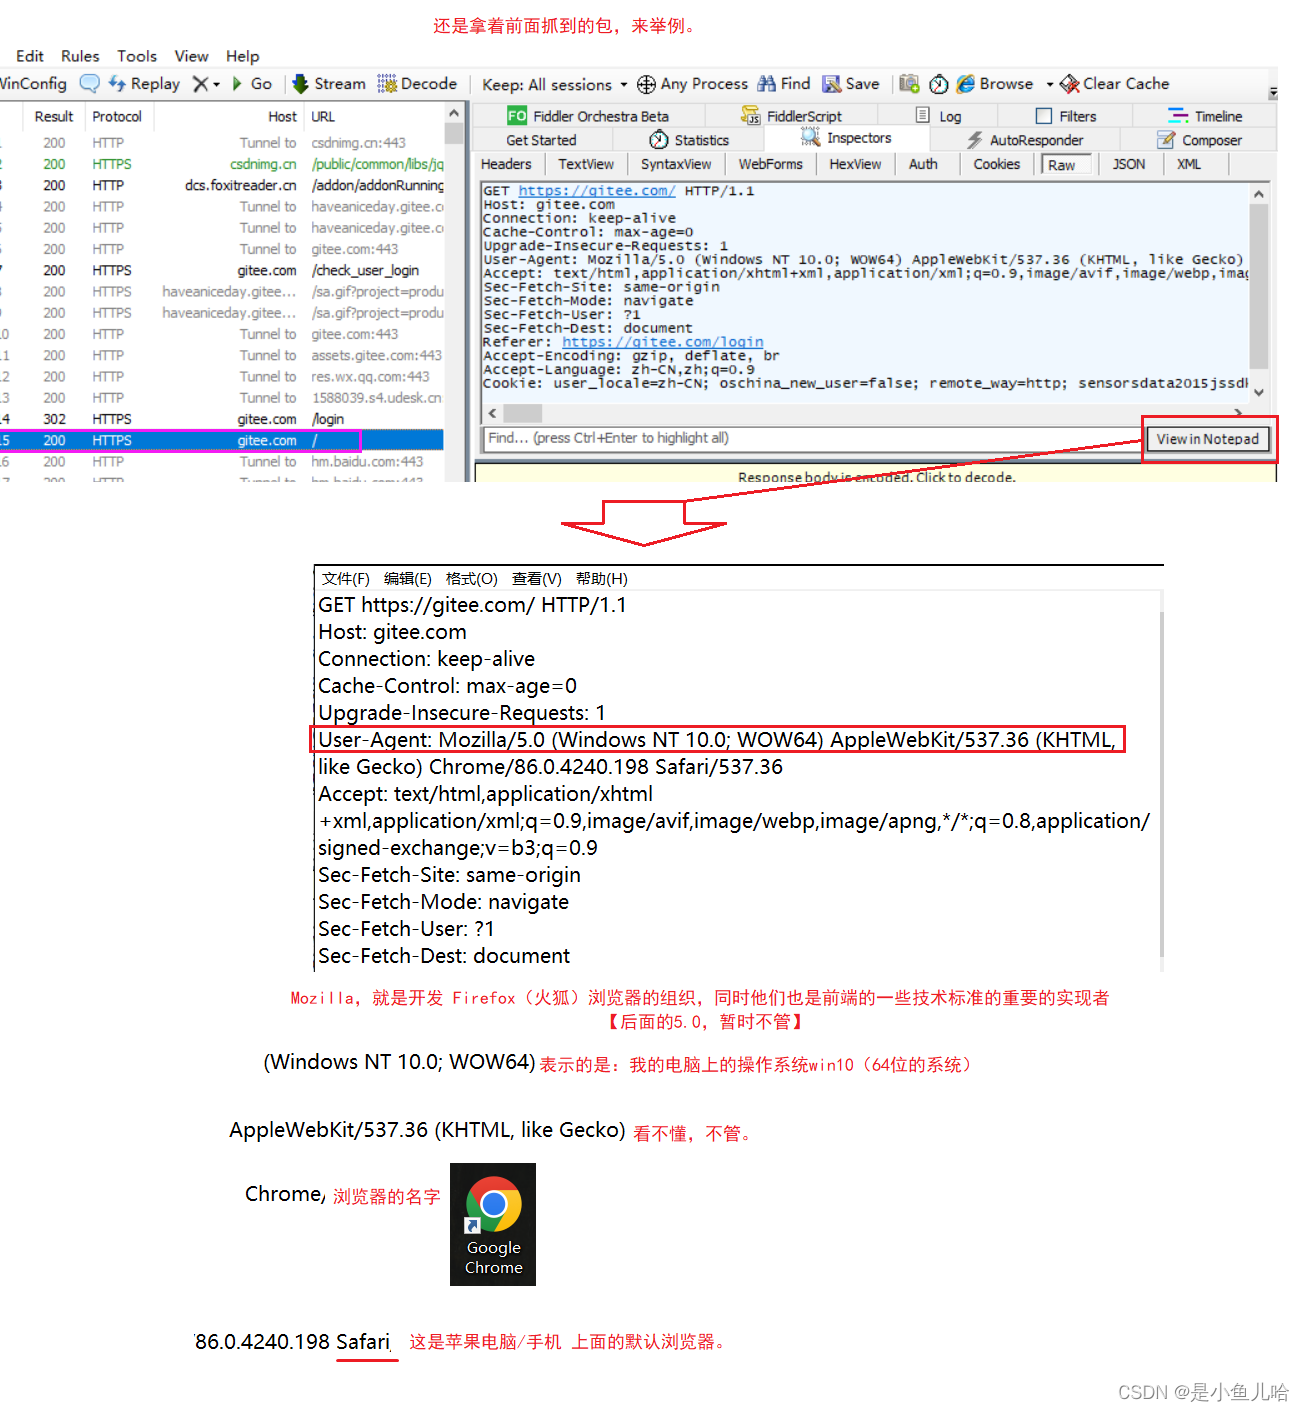Select the gitee.com /check_user_login session
Screen dimensions: 1305x1412
[222, 270]
